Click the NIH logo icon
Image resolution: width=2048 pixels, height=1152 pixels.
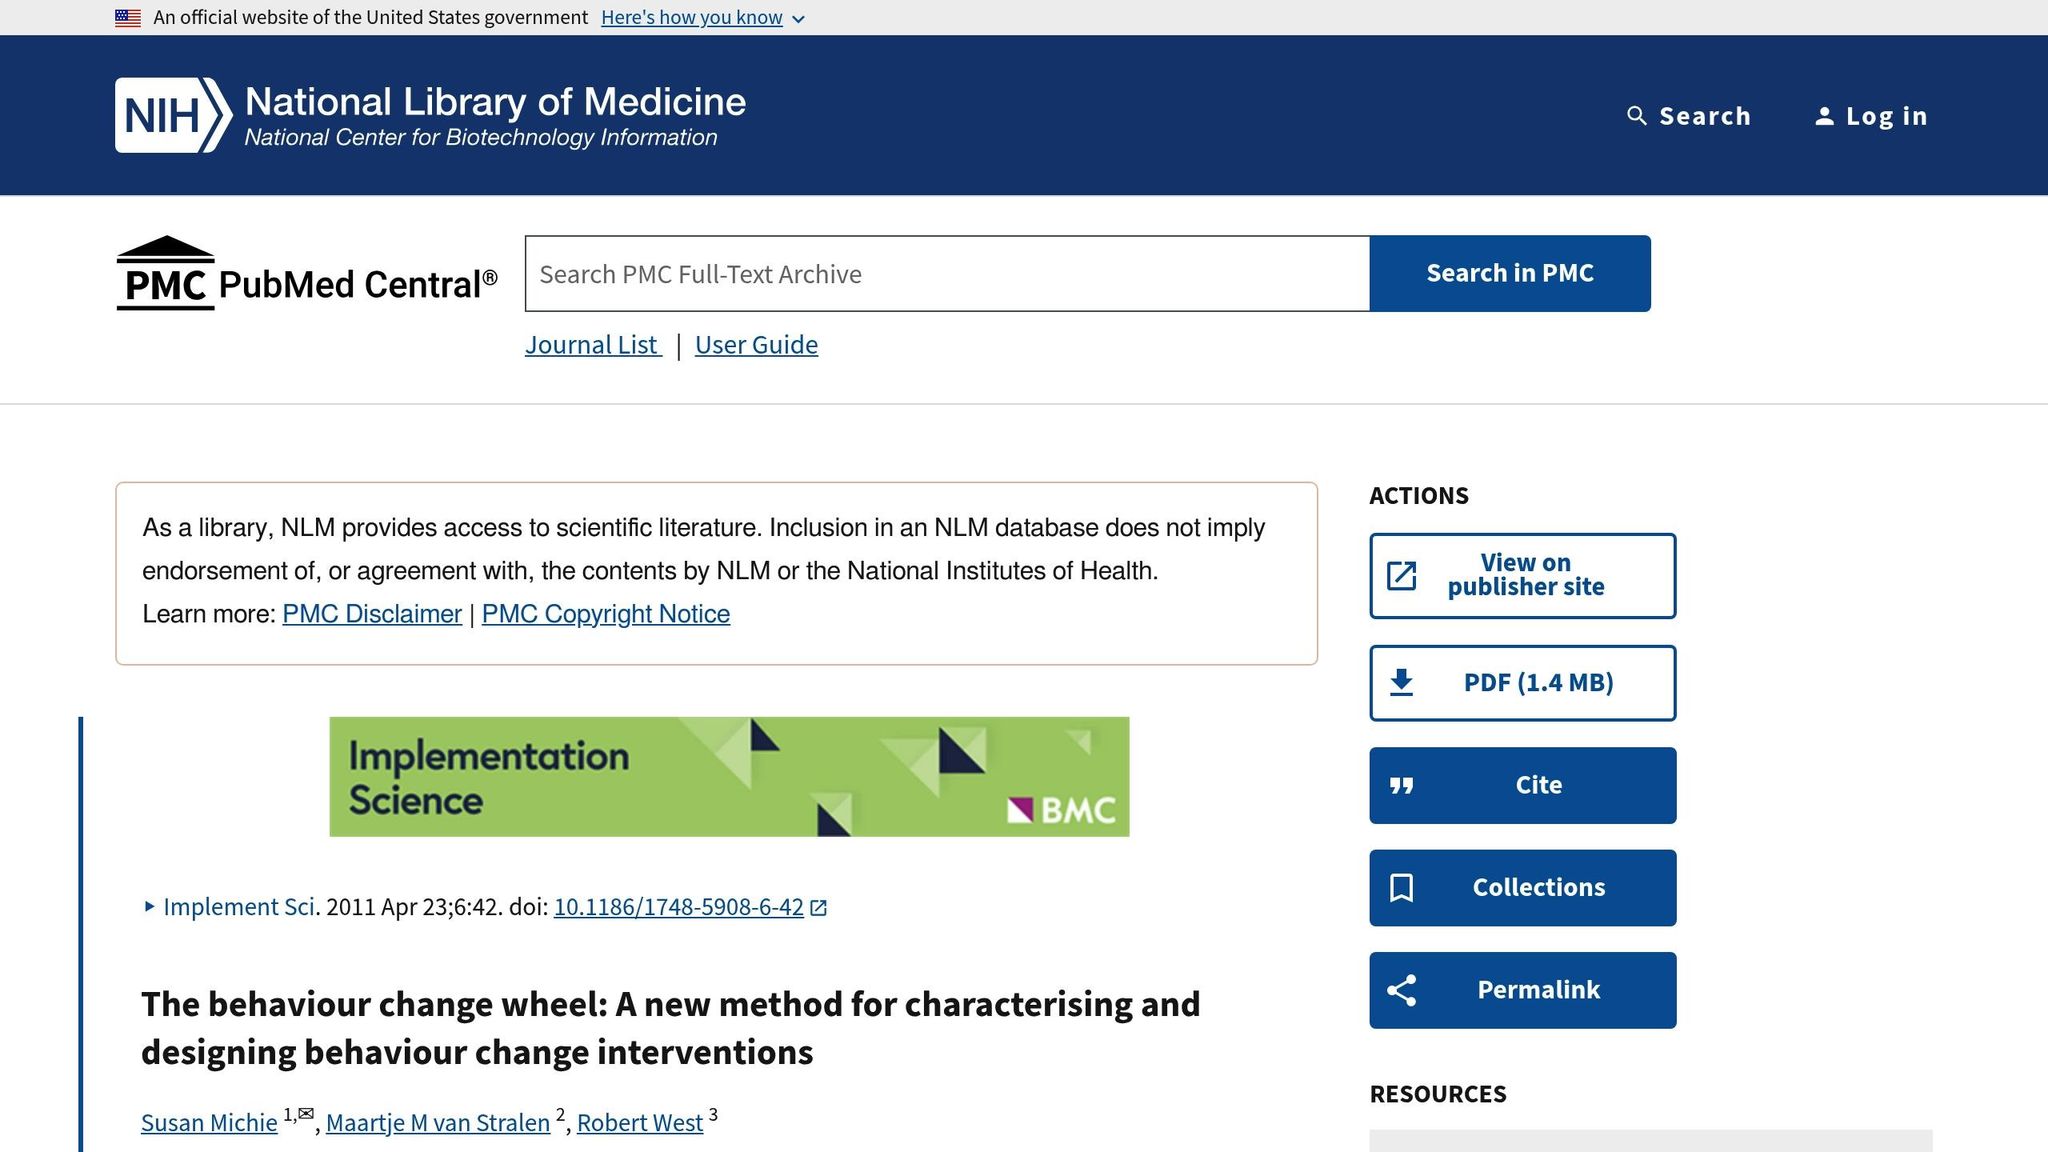coord(173,115)
